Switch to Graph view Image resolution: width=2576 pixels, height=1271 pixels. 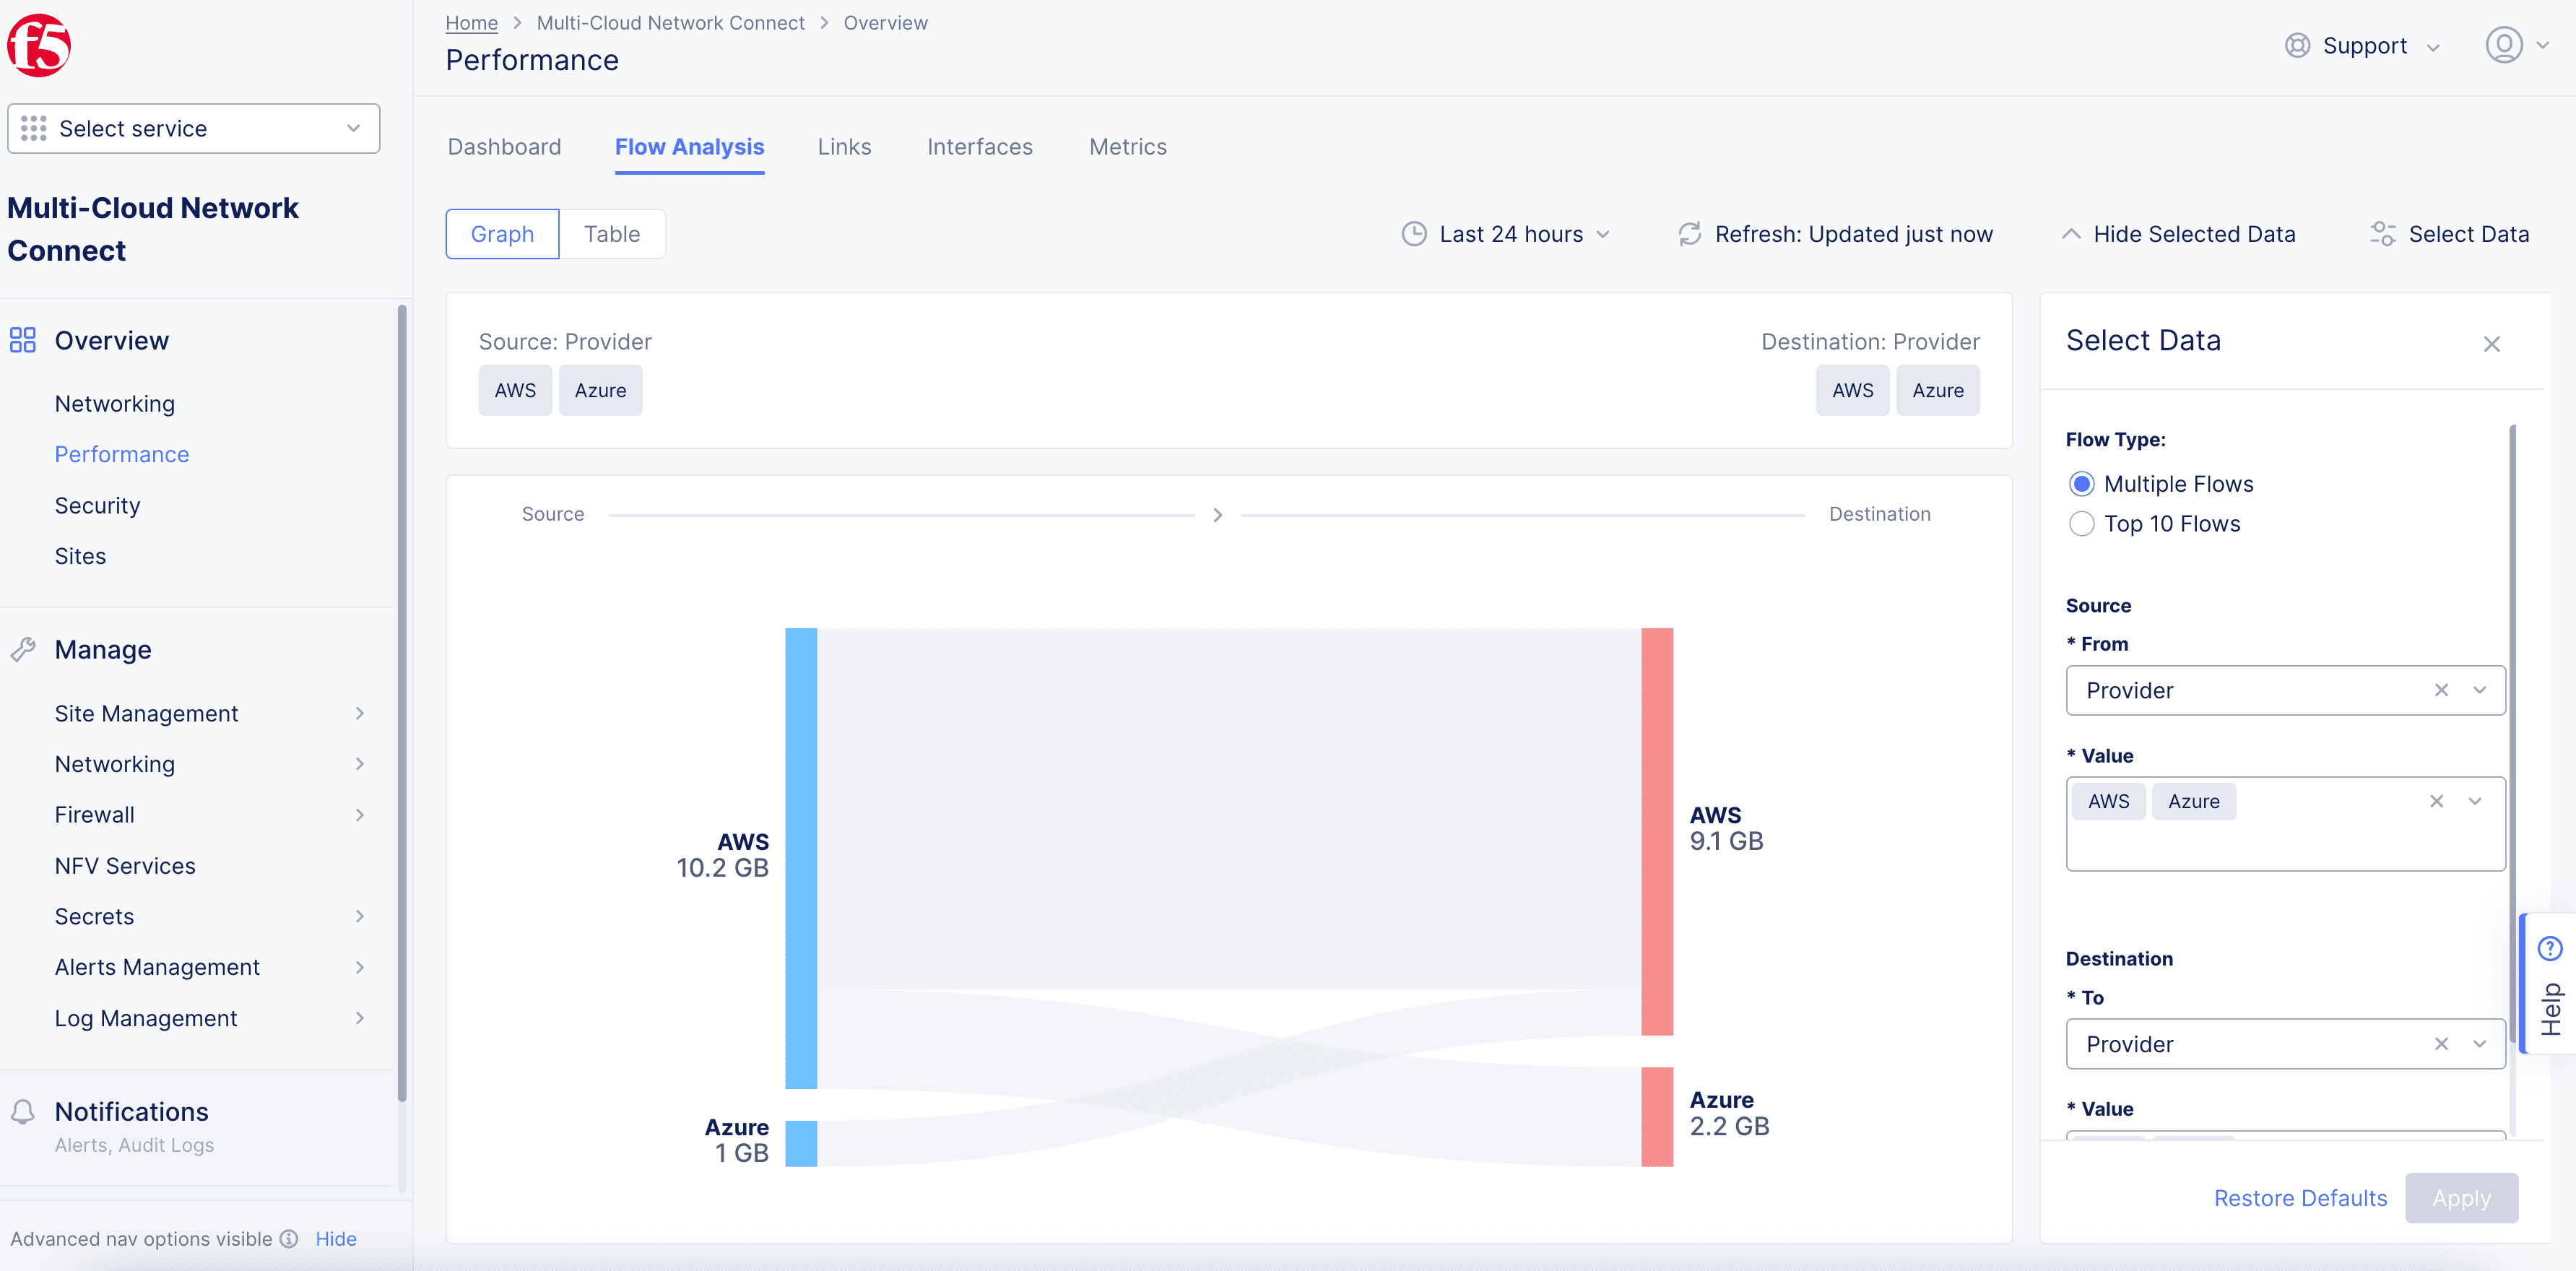coord(502,234)
